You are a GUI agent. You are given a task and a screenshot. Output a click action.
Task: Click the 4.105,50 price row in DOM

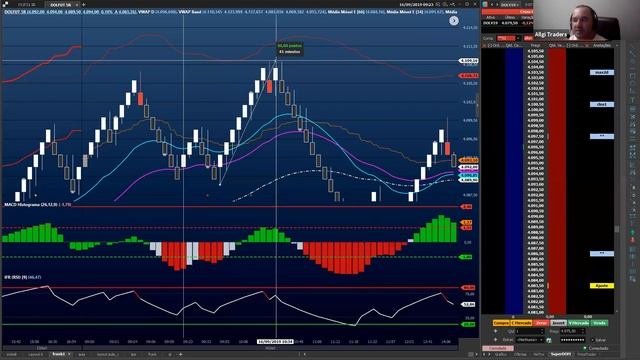(536, 51)
